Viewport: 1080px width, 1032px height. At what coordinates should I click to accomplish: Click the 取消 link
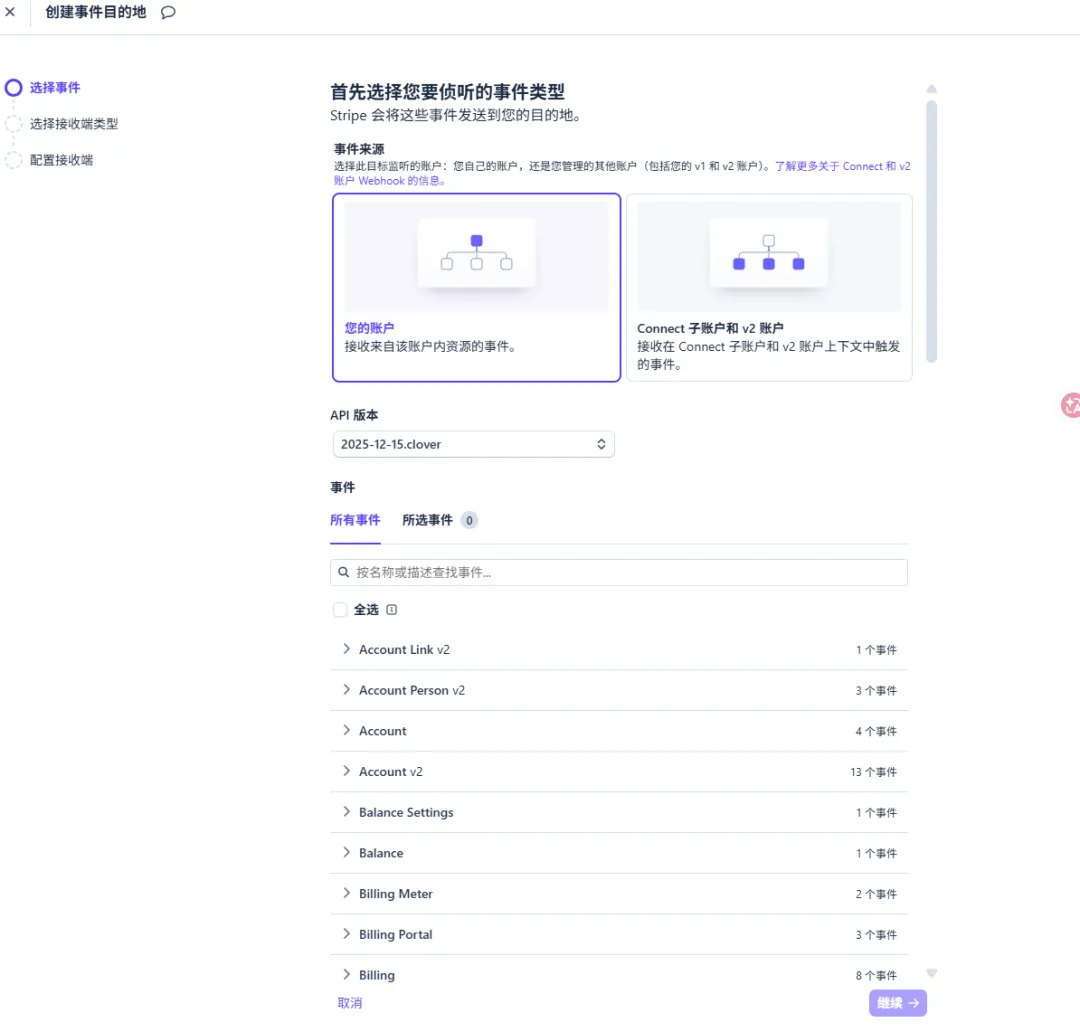(350, 1003)
